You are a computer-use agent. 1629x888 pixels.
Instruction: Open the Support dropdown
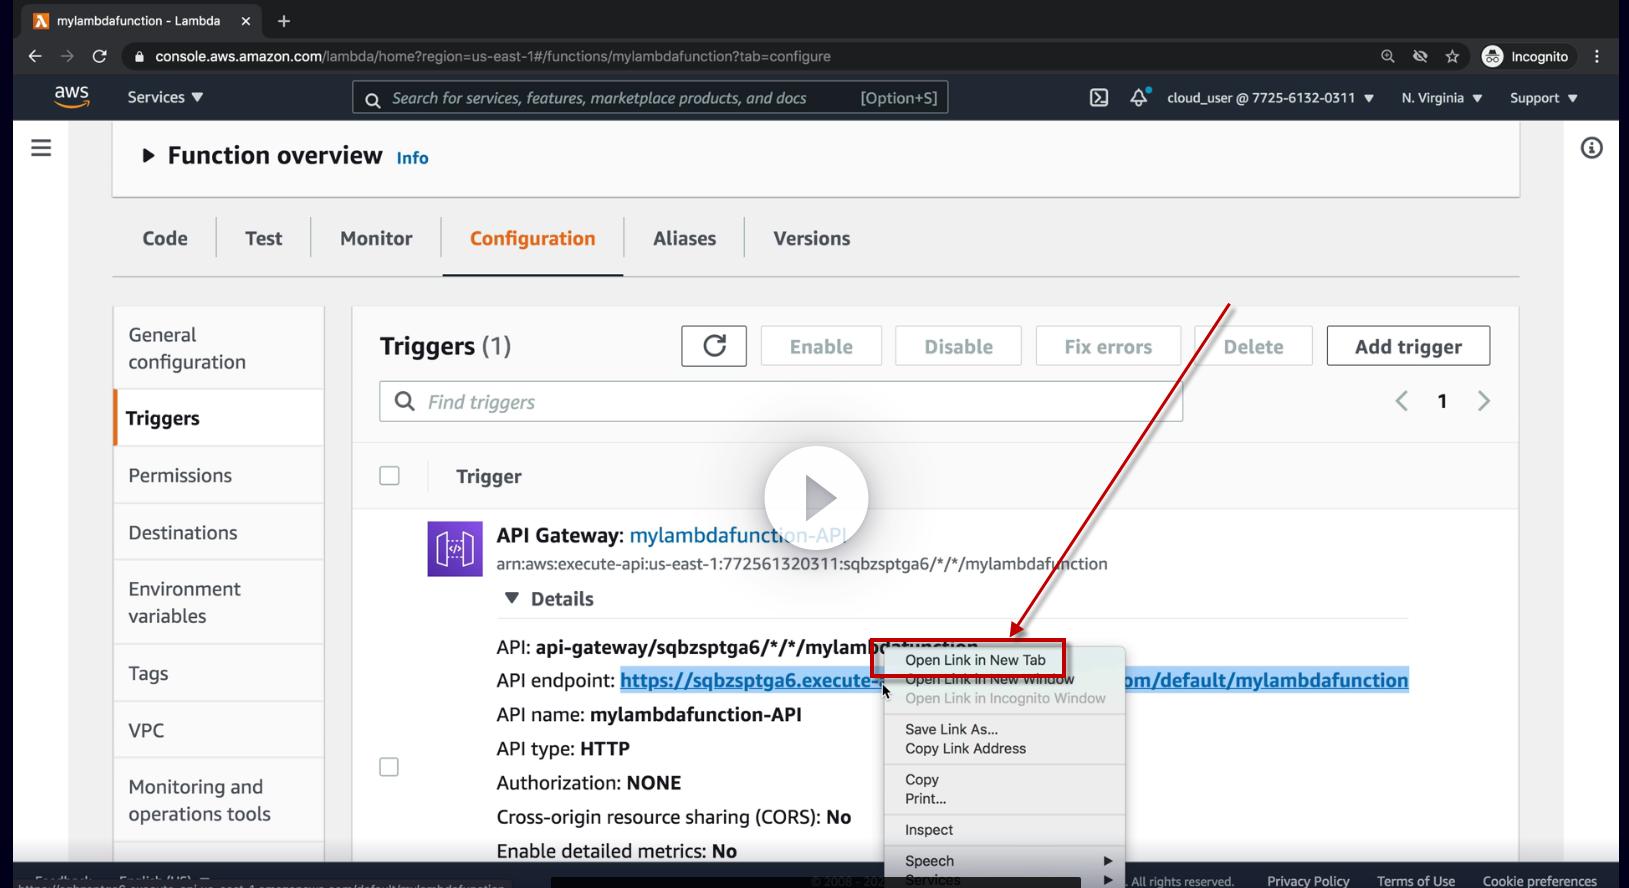[1544, 98]
